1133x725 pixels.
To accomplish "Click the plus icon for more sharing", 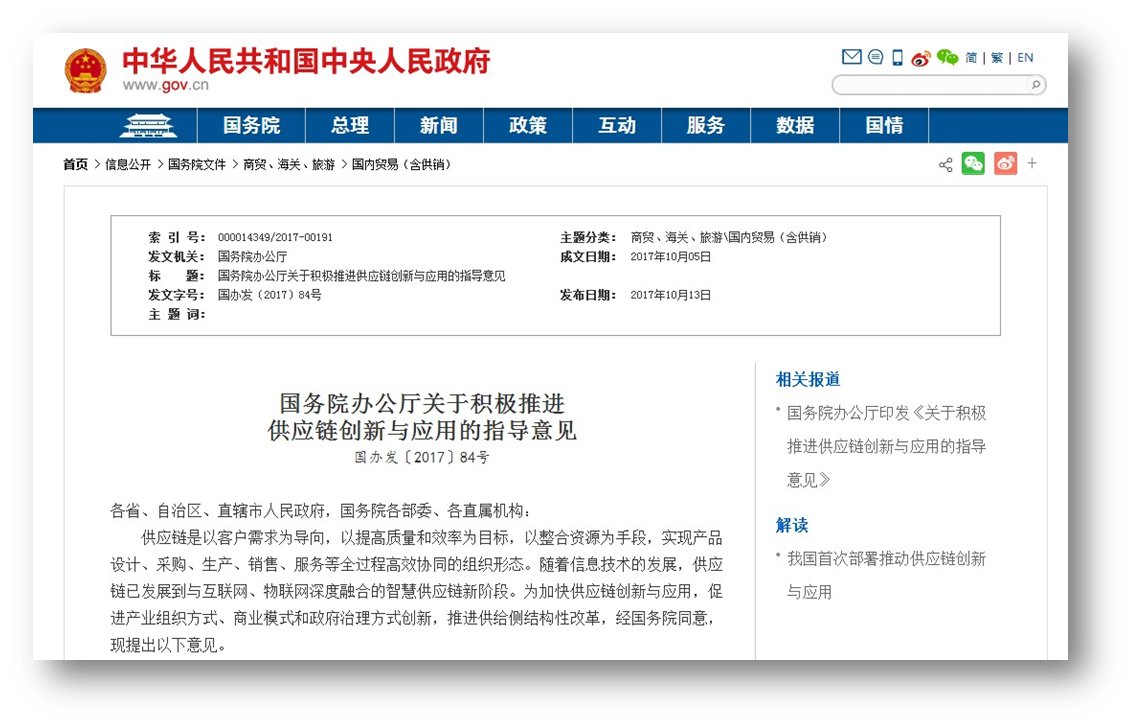I will (x=1032, y=163).
